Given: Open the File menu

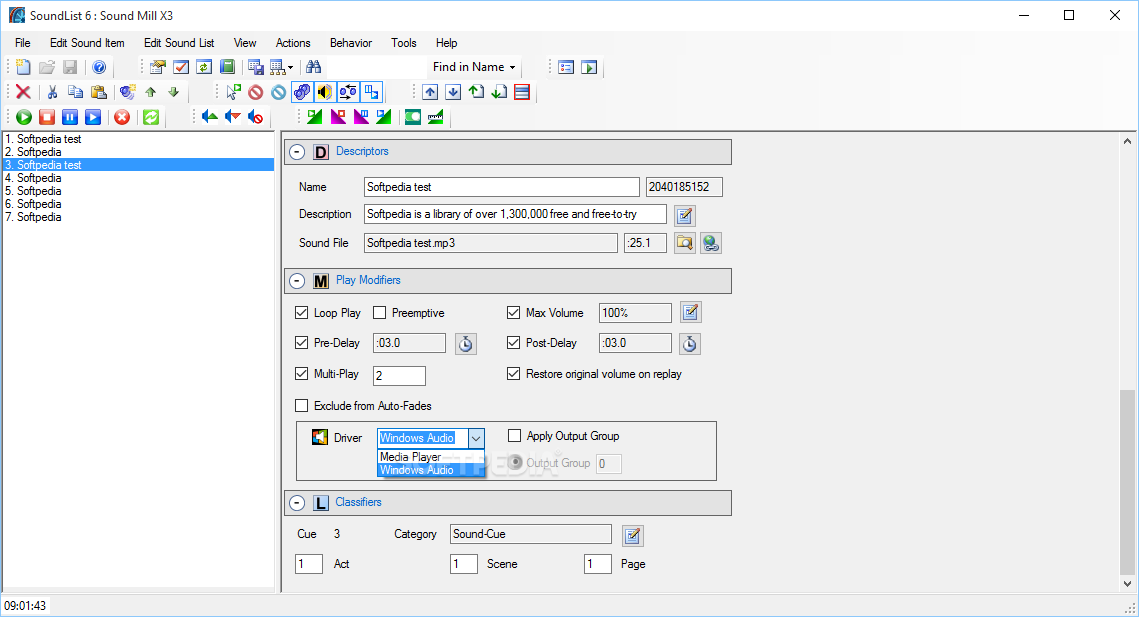Looking at the screenshot, I should click(23, 43).
